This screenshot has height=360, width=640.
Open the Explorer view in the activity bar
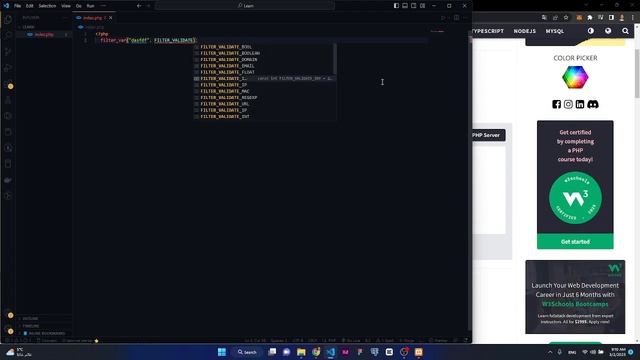pyautogui.click(x=8, y=19)
